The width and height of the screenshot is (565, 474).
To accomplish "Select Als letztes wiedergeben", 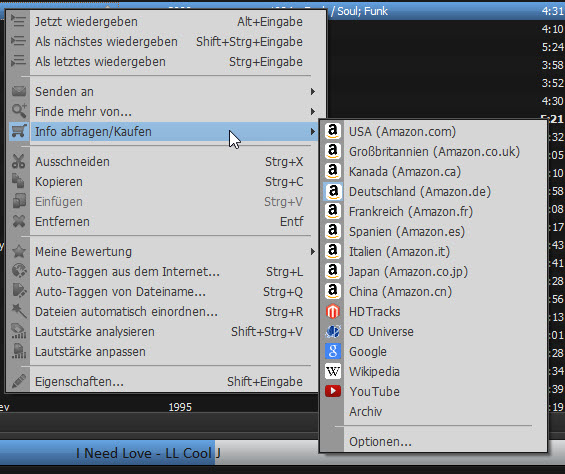I will [163, 61].
